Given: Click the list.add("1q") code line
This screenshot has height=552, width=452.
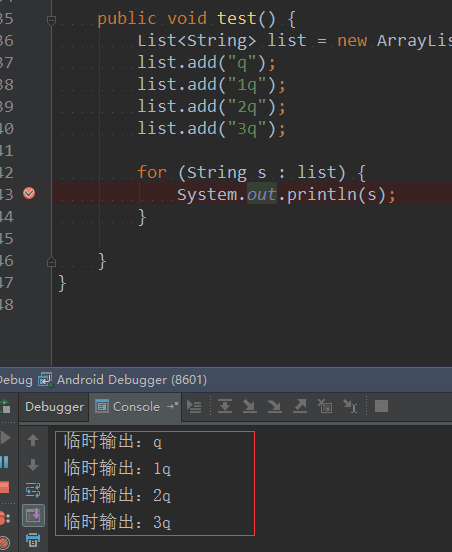Looking at the screenshot, I should tap(211, 85).
